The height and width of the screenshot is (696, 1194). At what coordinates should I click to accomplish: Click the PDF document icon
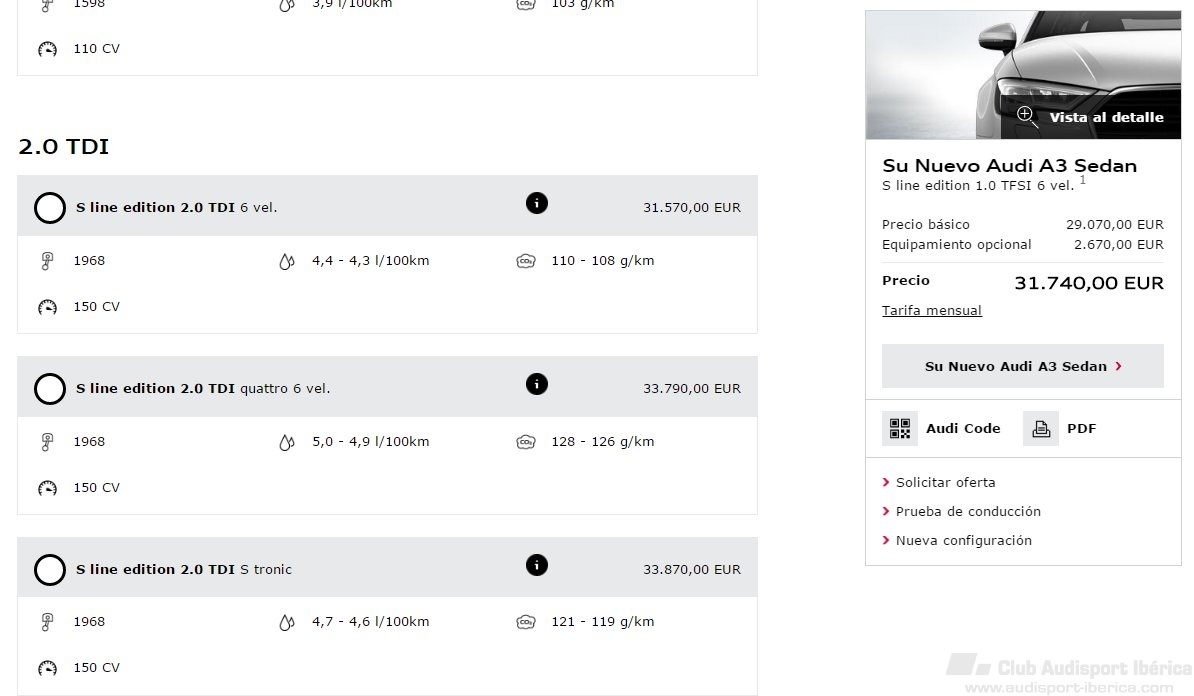(1041, 428)
